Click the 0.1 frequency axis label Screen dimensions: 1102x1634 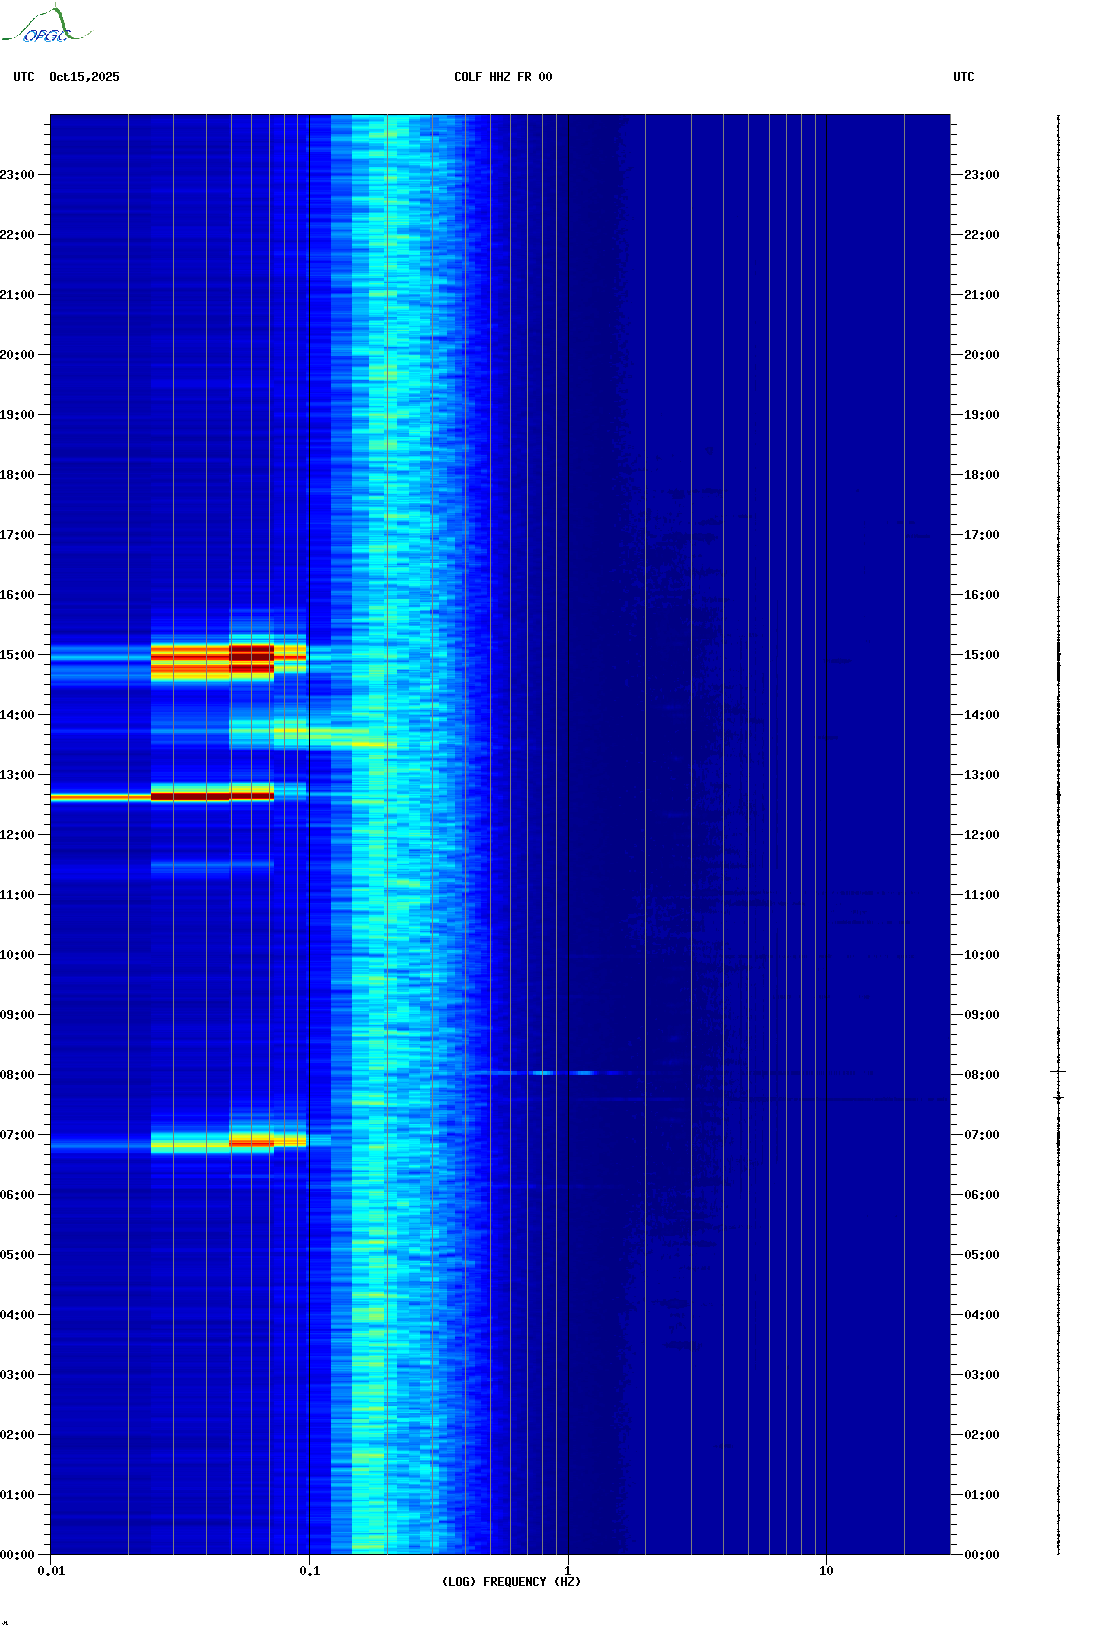click(x=310, y=1571)
